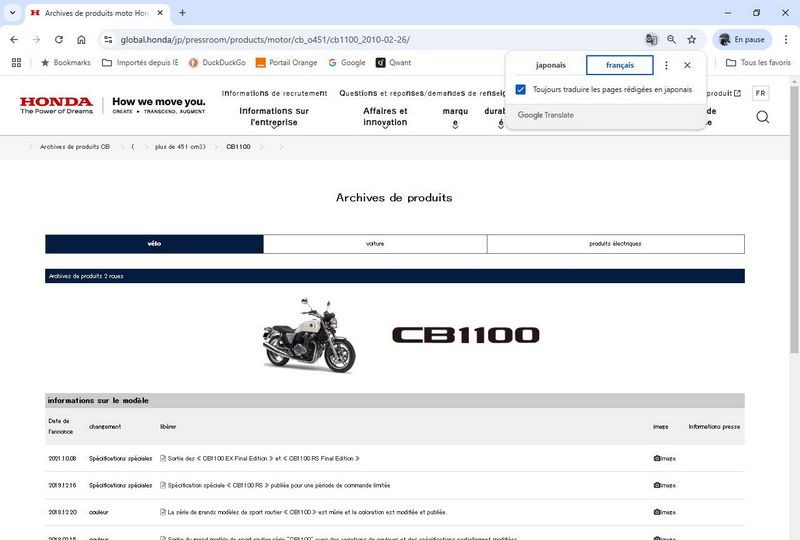Click the Archives de produits 2 roues header
The image size is (800, 540).
pyautogui.click(x=395, y=276)
